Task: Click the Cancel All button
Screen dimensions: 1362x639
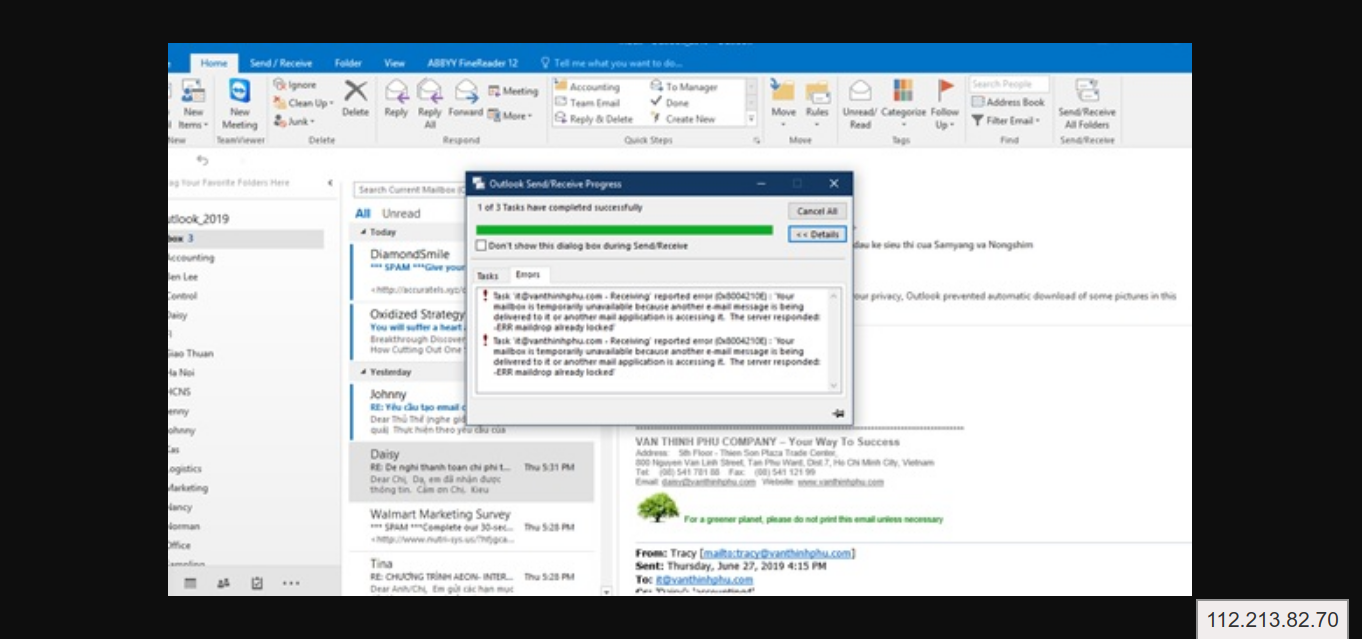Action: (817, 211)
